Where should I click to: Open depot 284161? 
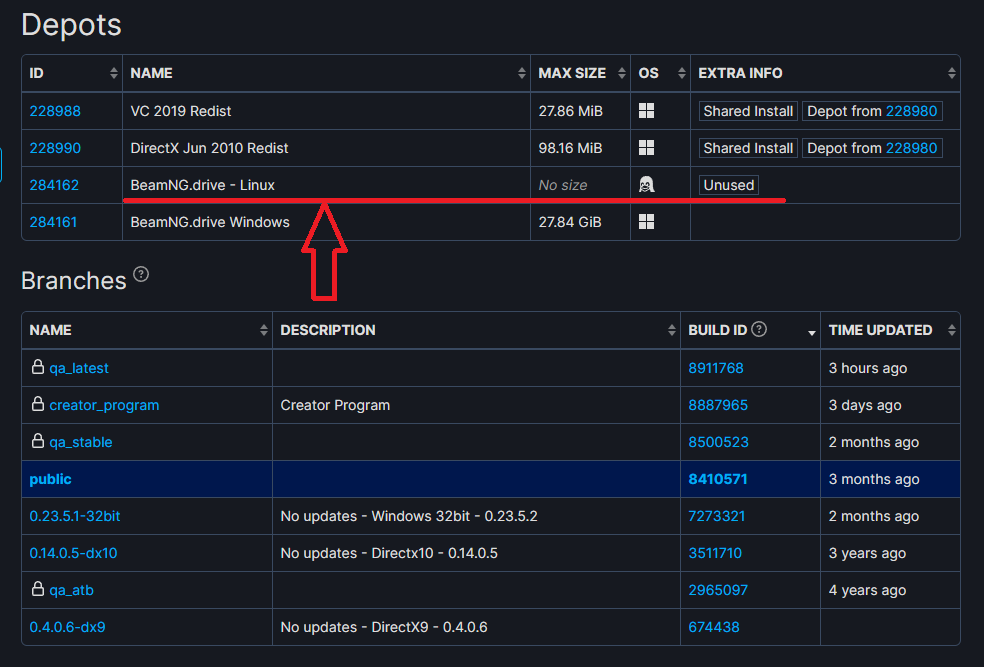[x=53, y=222]
